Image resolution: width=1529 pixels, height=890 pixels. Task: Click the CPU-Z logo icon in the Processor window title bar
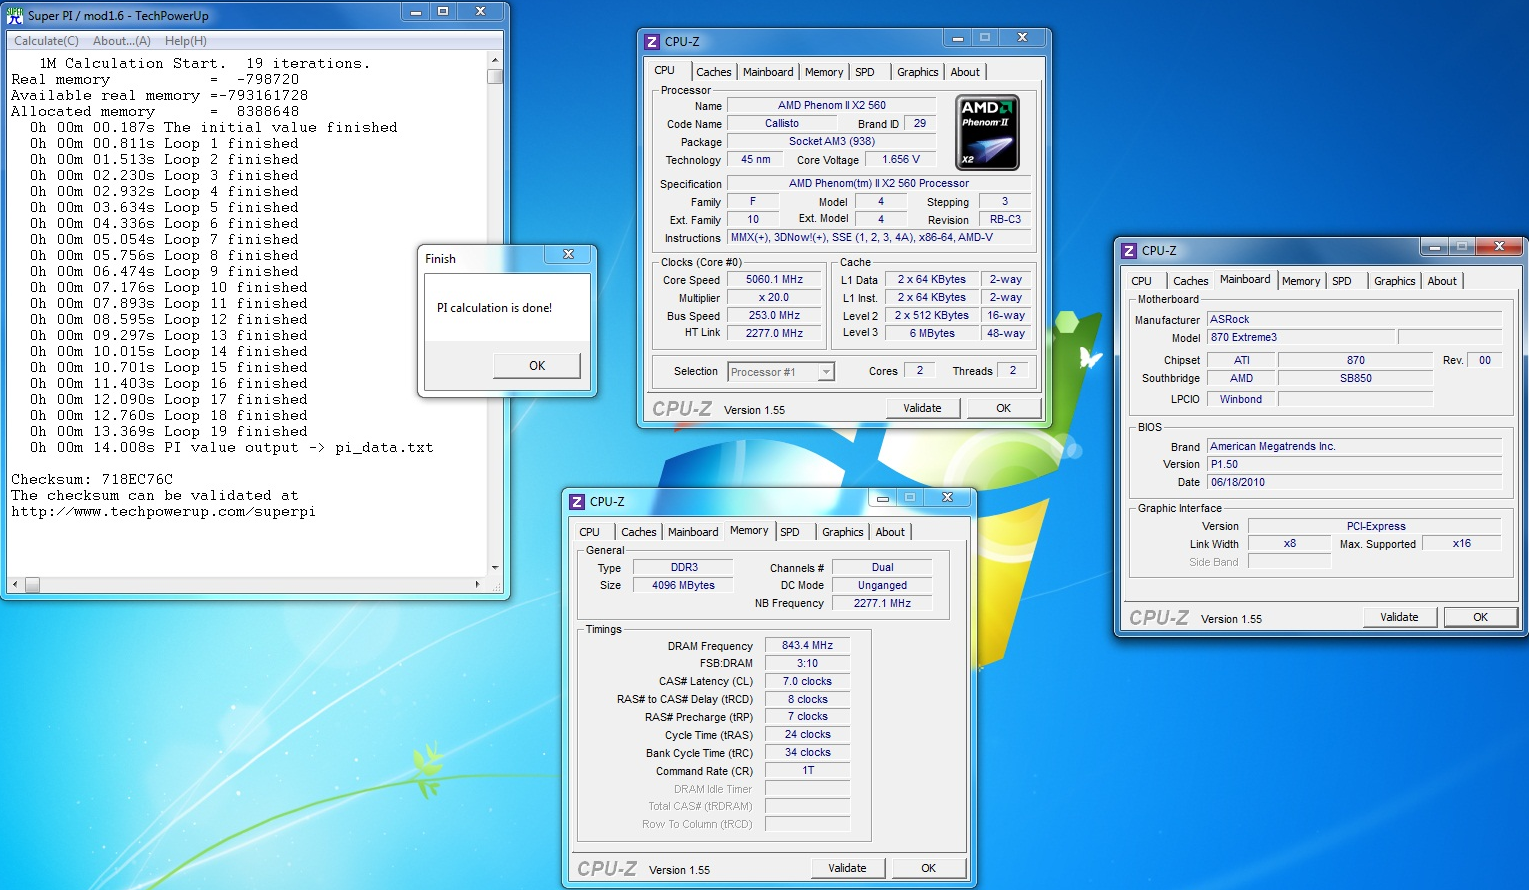pos(652,42)
